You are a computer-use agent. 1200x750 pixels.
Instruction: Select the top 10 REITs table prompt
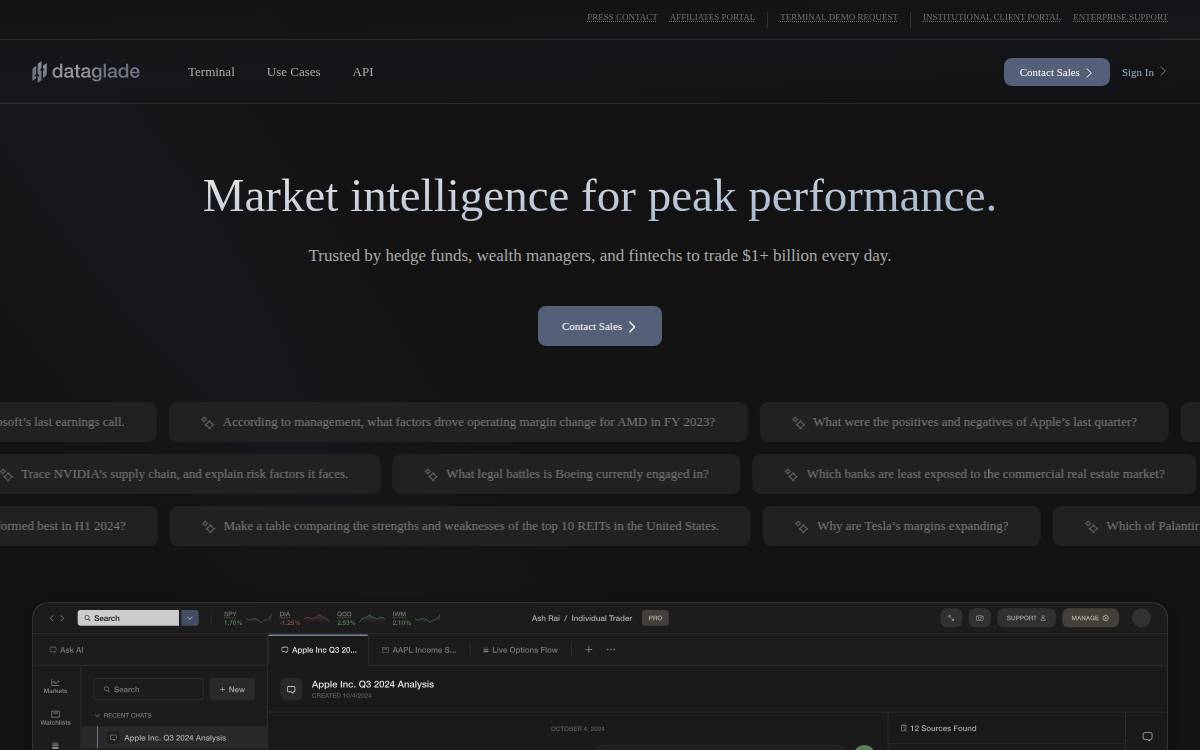460,526
